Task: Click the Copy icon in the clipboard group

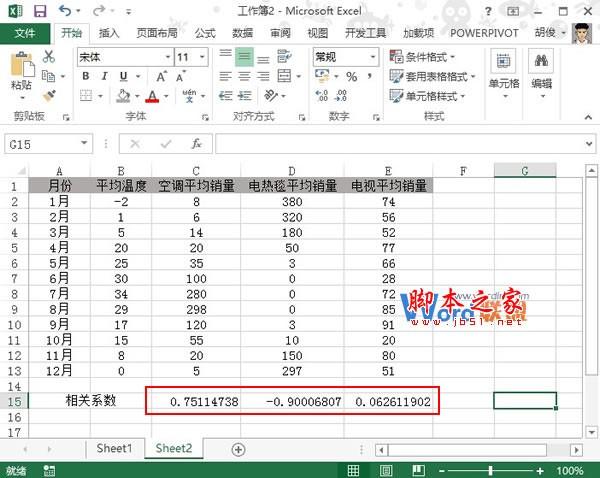Action: click(x=48, y=76)
